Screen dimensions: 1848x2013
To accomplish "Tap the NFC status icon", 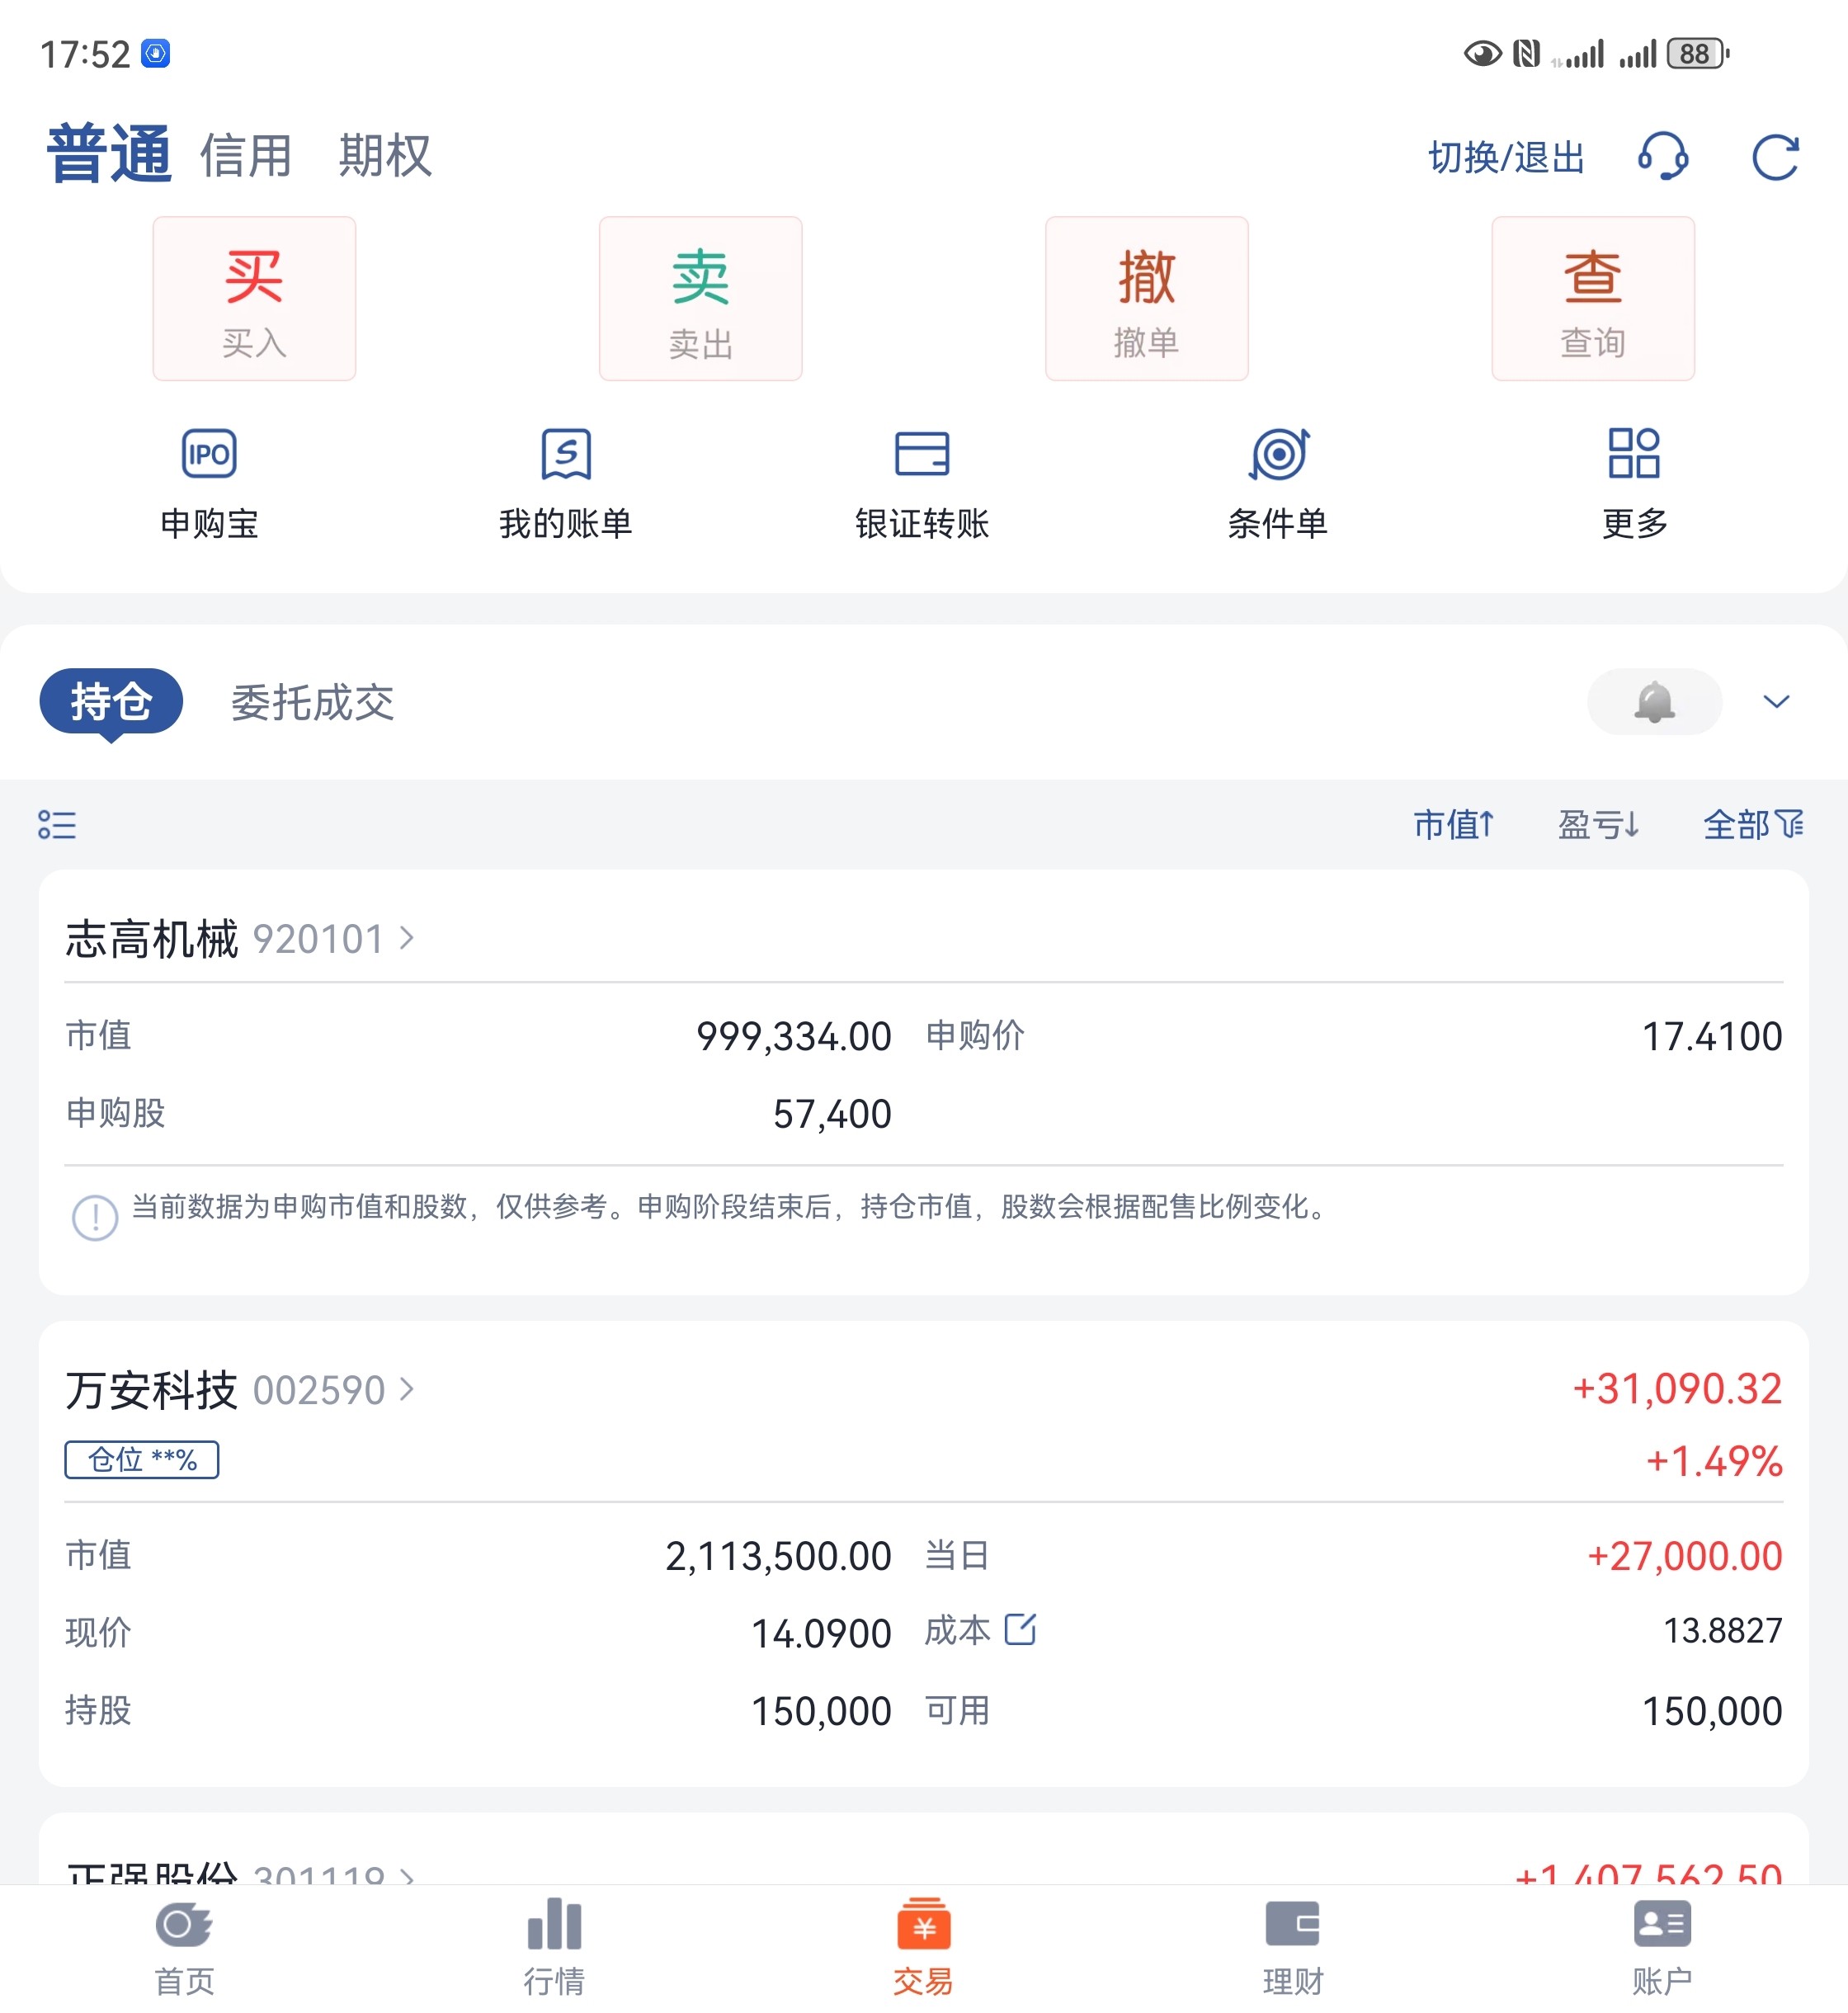I will point(1526,53).
